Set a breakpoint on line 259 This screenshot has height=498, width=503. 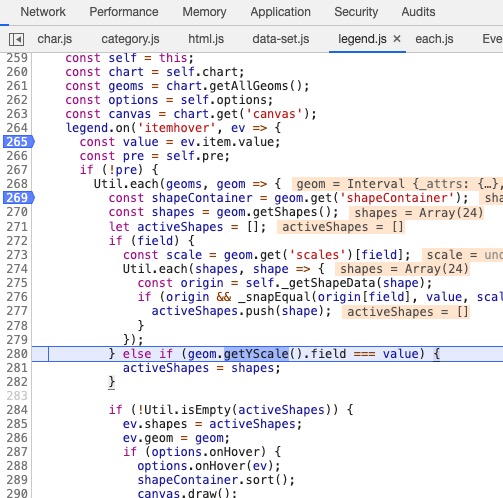pyautogui.click(x=17, y=58)
